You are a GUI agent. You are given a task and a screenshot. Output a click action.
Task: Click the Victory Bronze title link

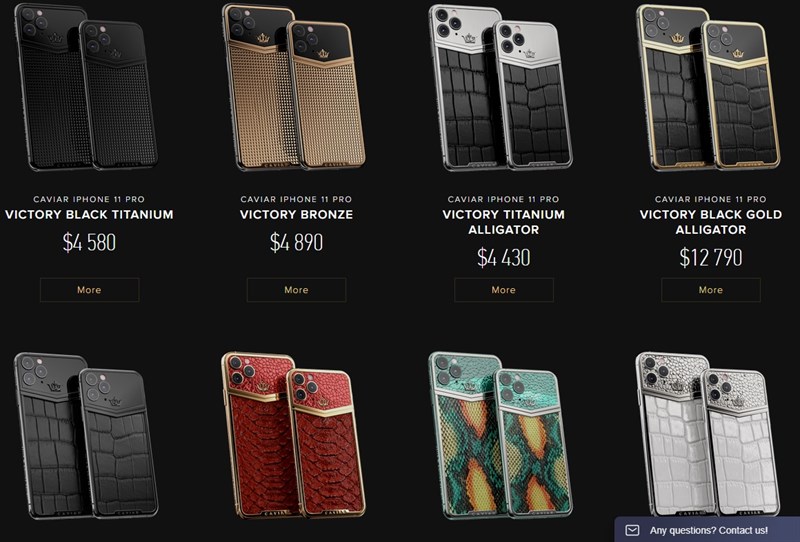click(x=296, y=214)
